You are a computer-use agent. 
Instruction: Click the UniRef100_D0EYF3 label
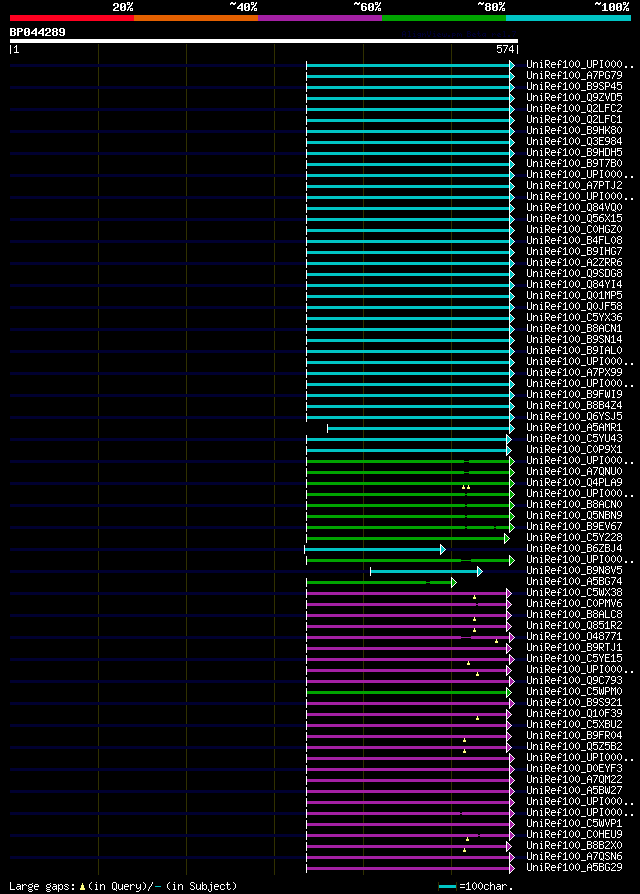coord(574,769)
